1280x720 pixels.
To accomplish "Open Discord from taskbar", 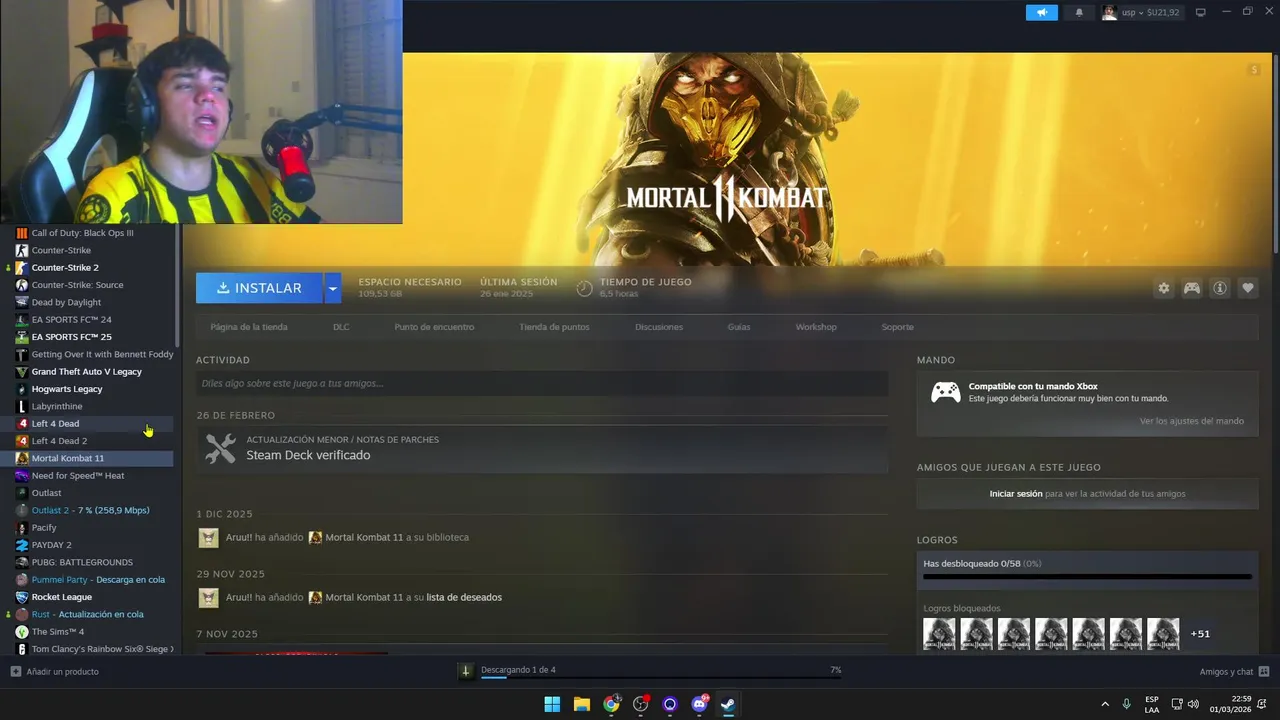I will click(699, 704).
